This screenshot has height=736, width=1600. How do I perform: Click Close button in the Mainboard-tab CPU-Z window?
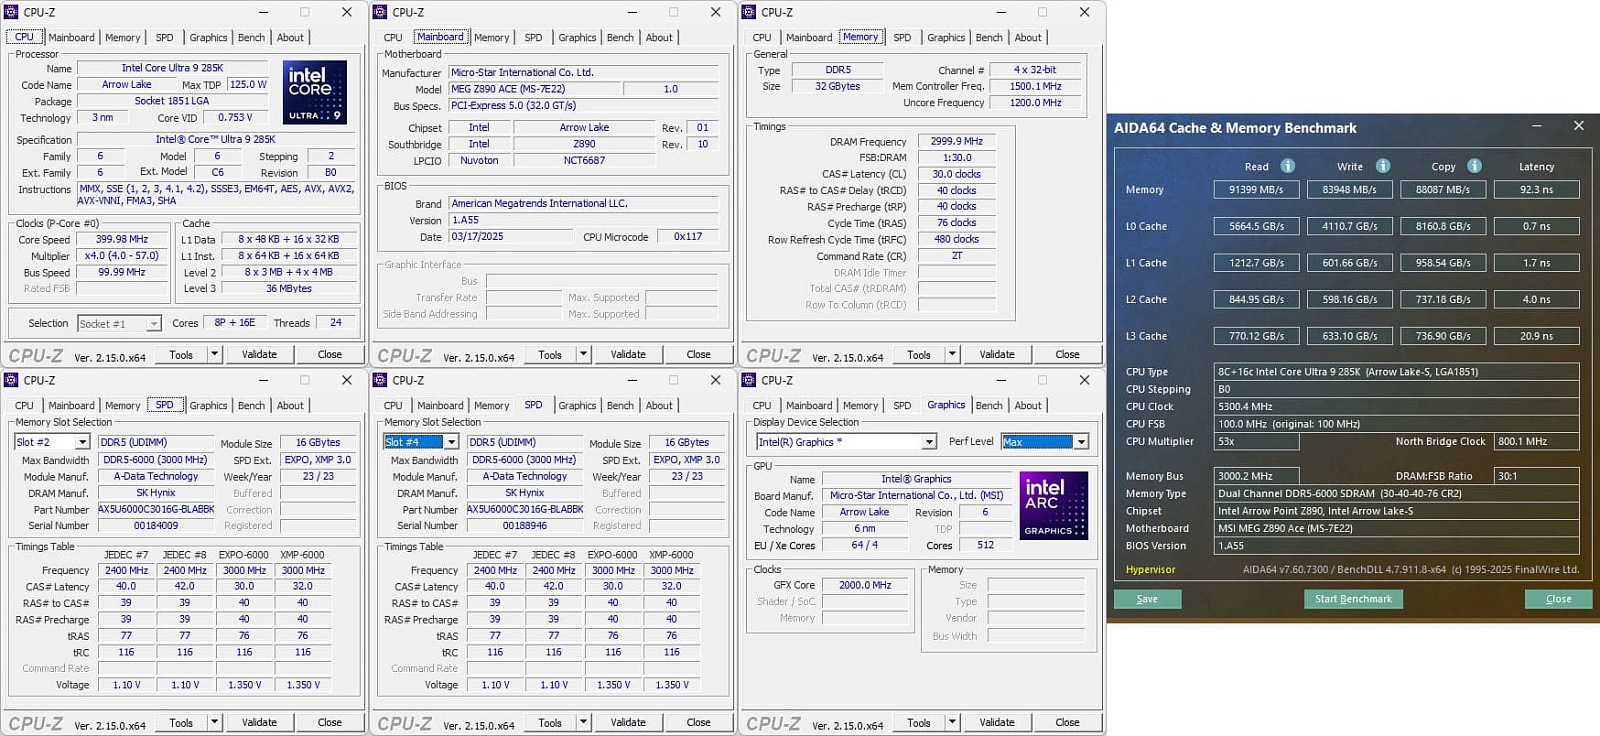click(x=698, y=354)
